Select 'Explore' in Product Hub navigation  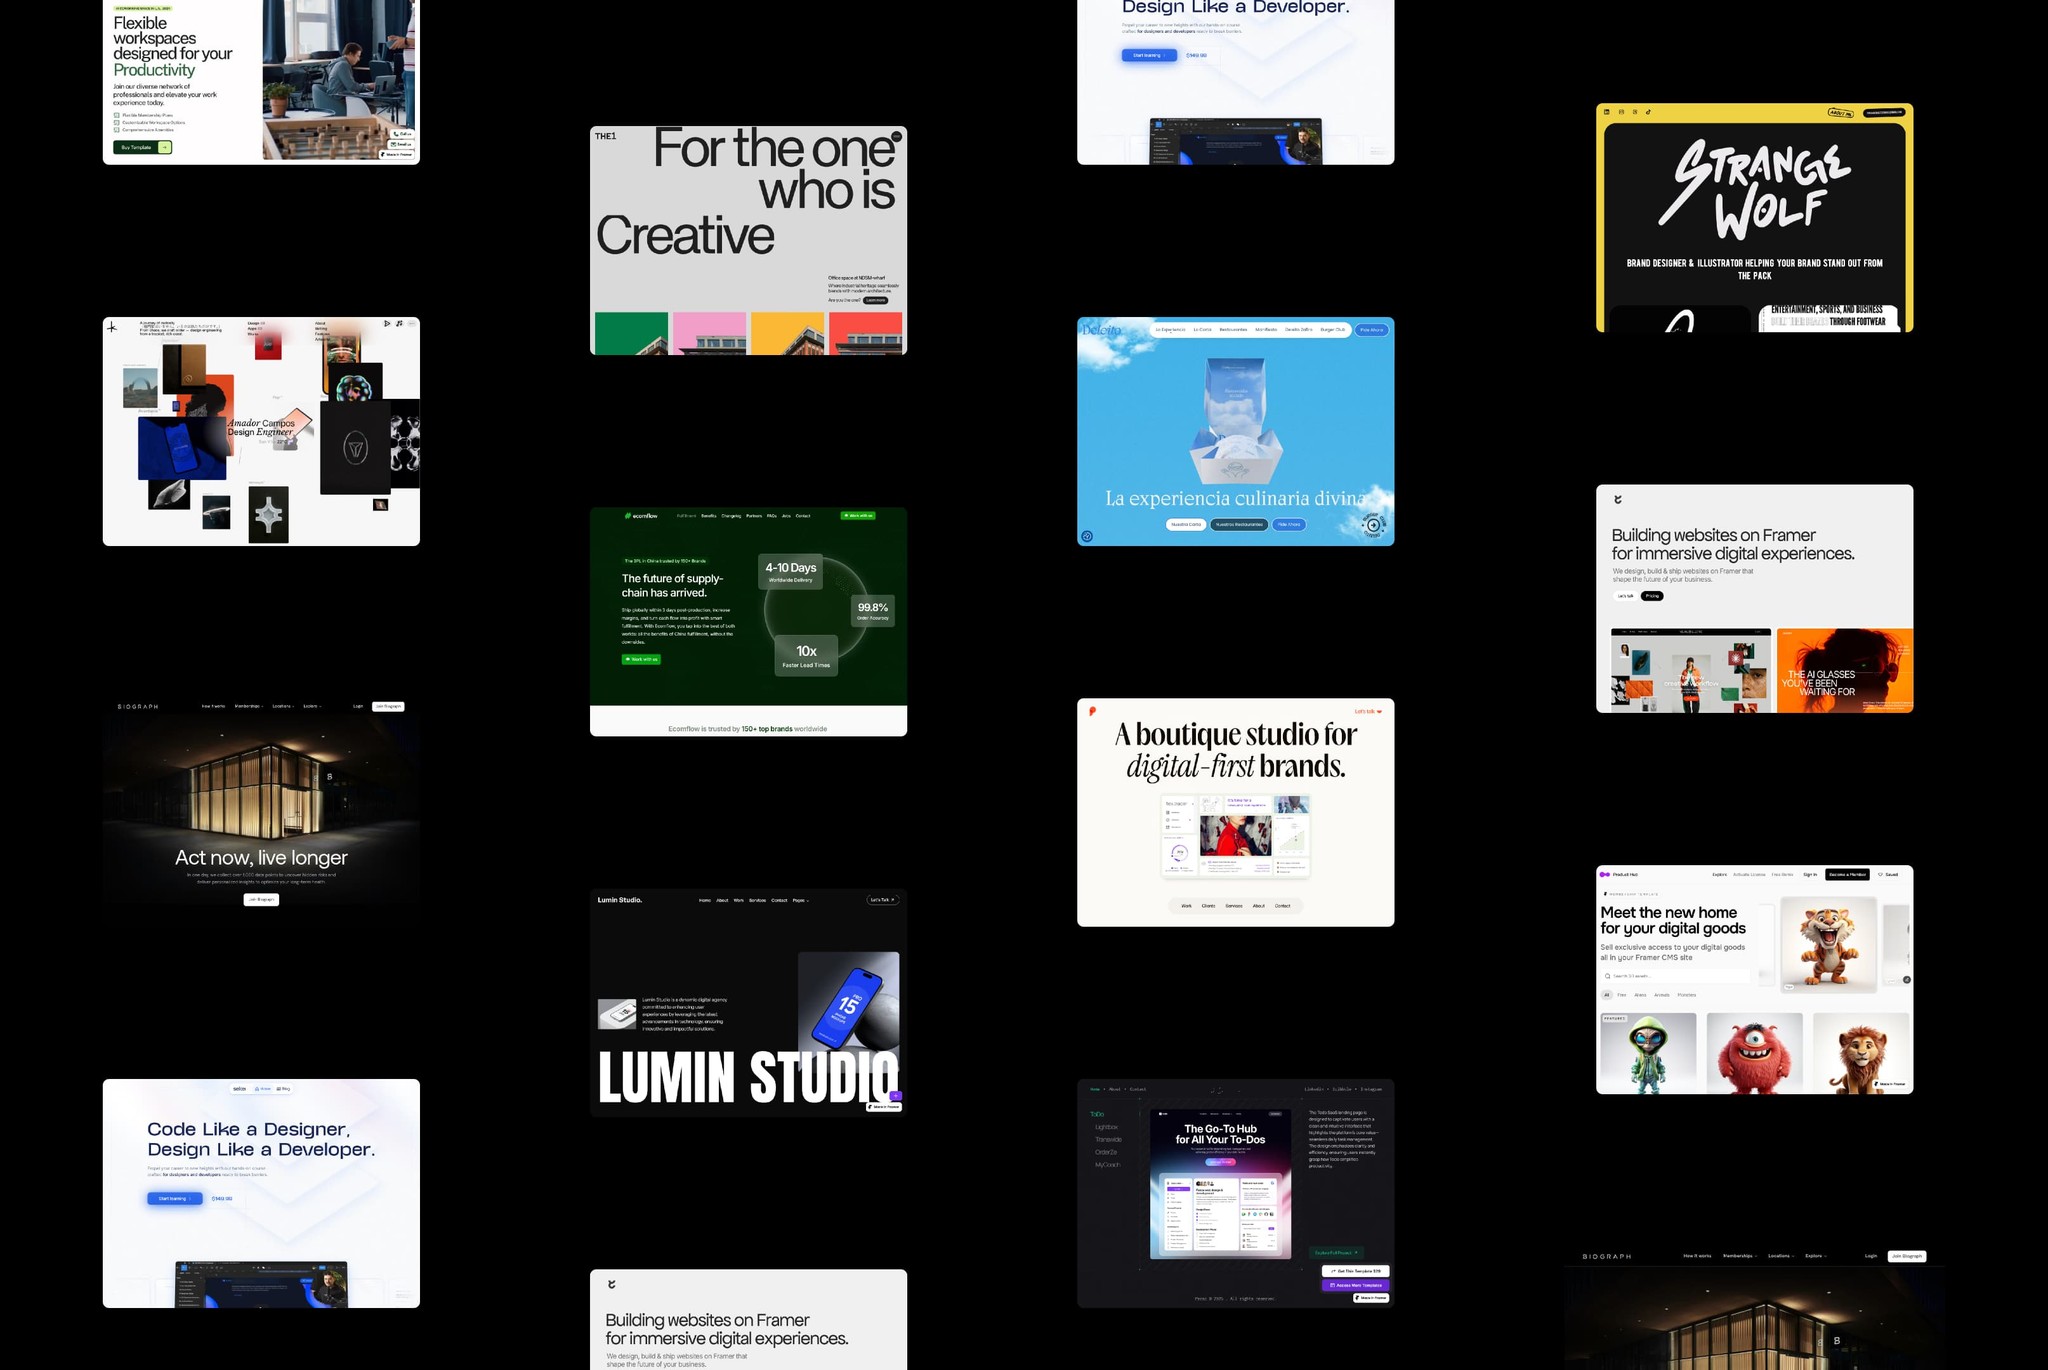(1719, 874)
